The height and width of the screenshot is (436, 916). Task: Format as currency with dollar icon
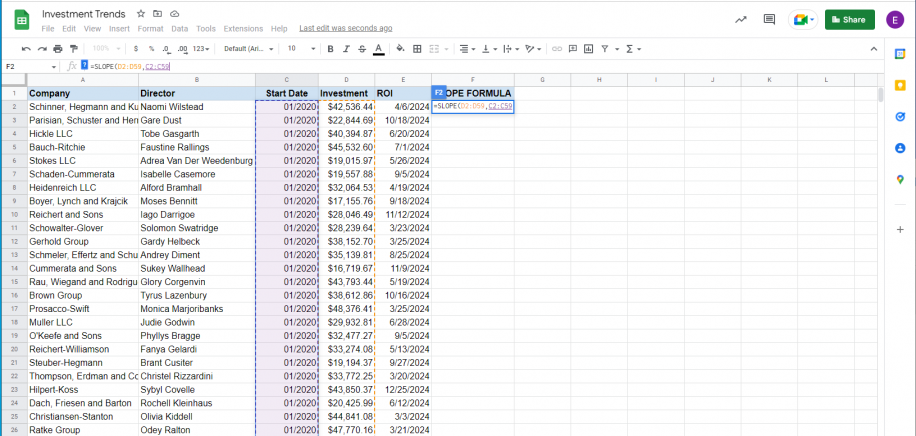(136, 49)
